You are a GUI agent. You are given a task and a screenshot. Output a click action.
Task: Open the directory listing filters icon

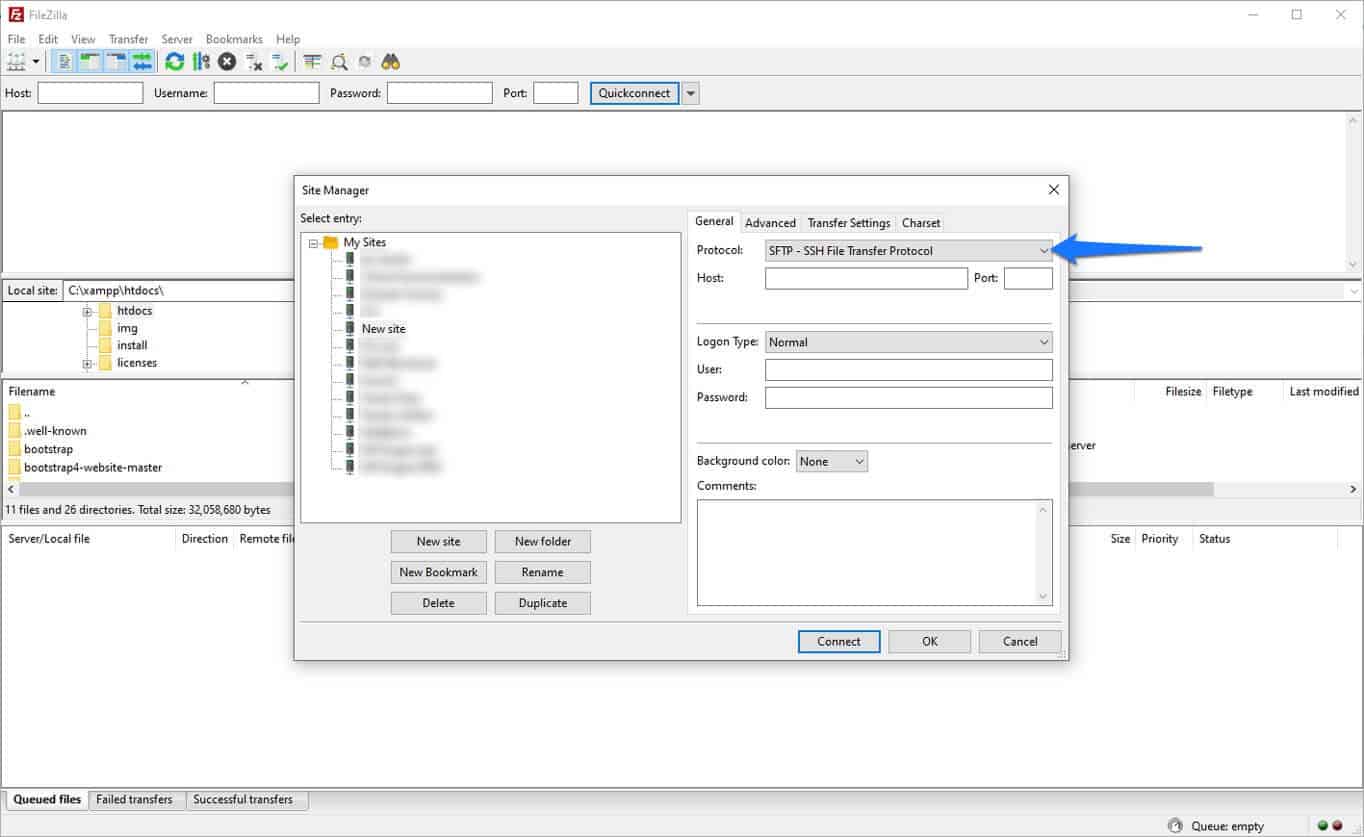[x=313, y=62]
